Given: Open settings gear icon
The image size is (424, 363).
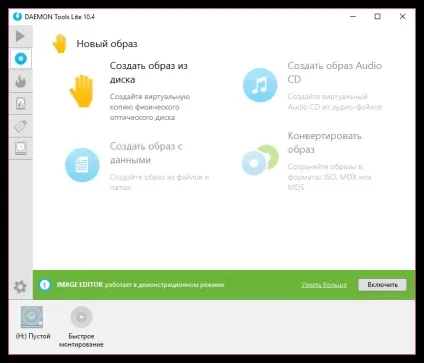Looking at the screenshot, I should pyautogui.click(x=20, y=287).
